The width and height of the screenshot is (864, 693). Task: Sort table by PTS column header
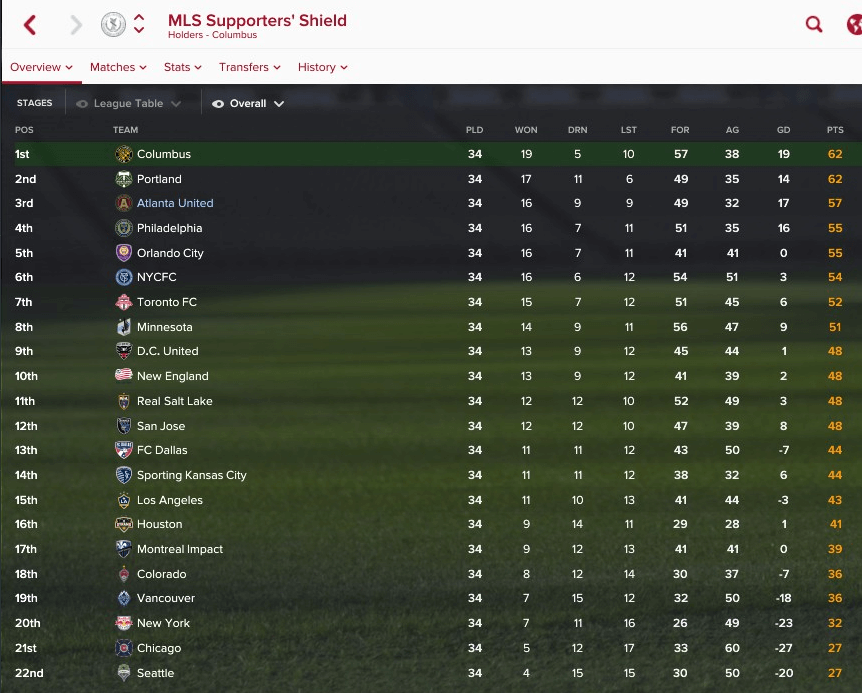coord(835,130)
